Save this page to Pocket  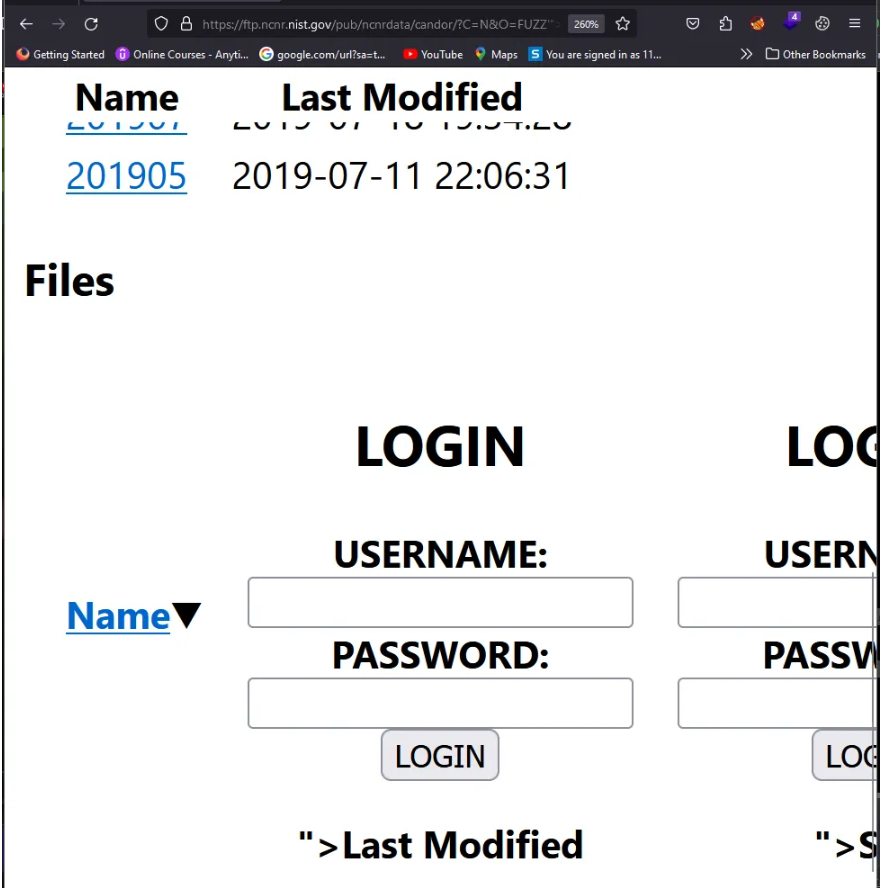693,23
